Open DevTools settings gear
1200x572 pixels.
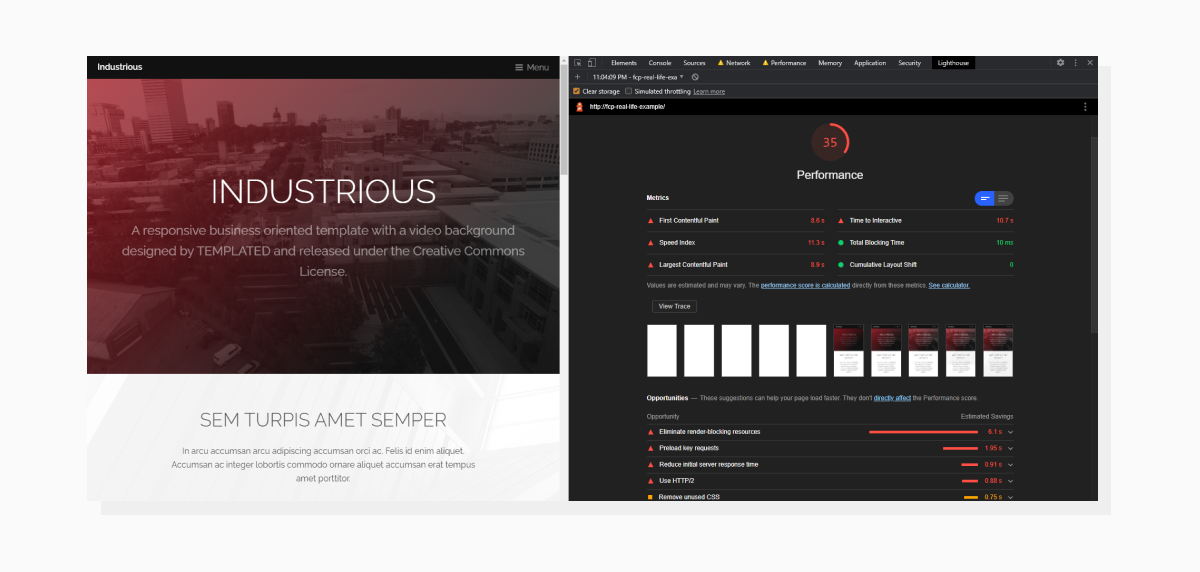(1061, 63)
